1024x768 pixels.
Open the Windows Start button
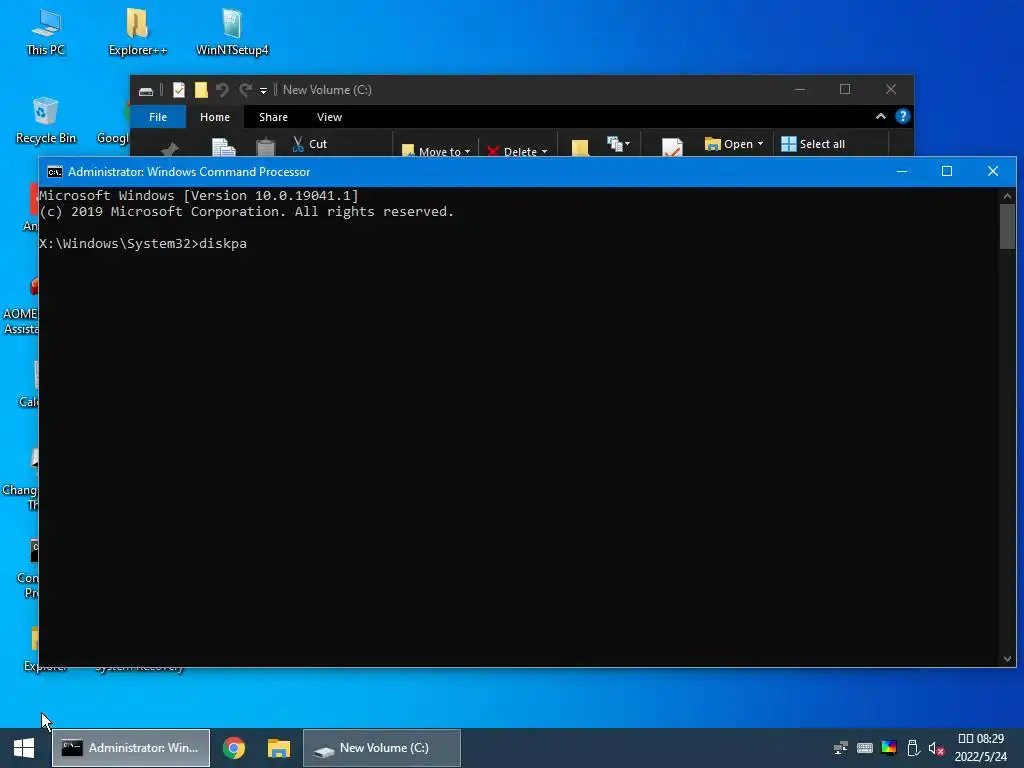click(24, 748)
